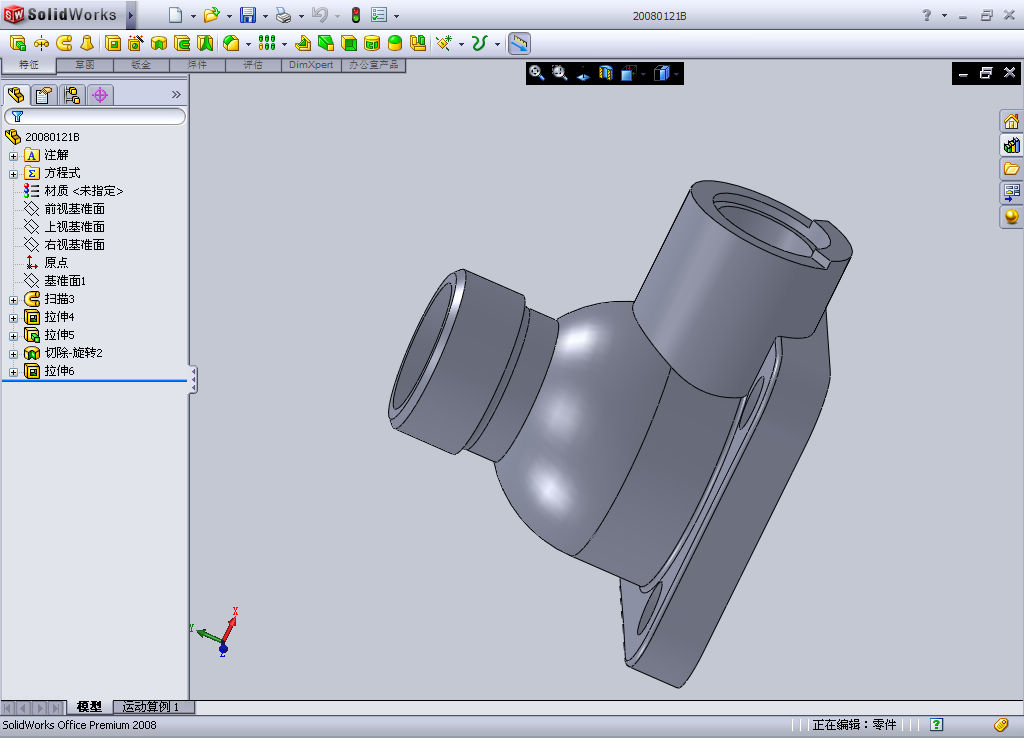Select the Lofted Cut tool
Image resolution: width=1024 pixels, height=738 pixels.
(x=205, y=43)
